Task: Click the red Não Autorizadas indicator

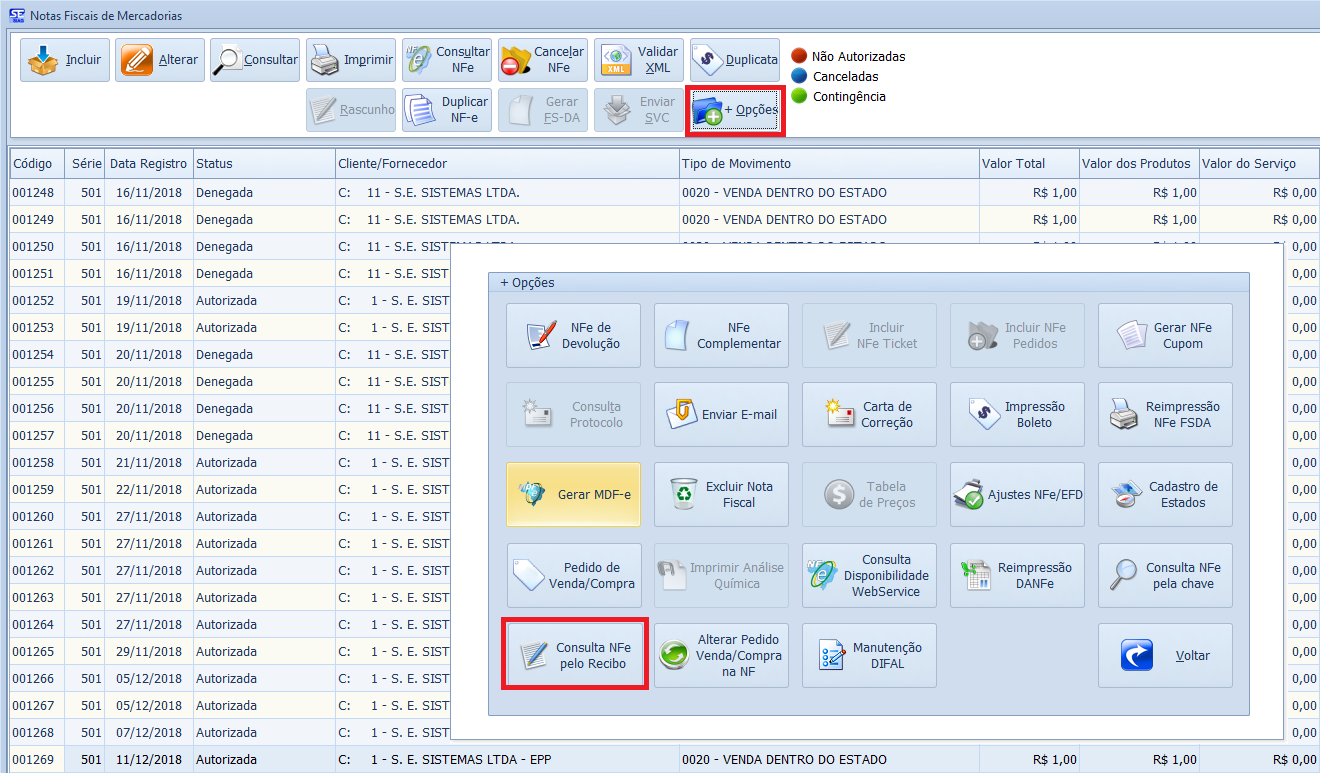Action: coord(799,56)
